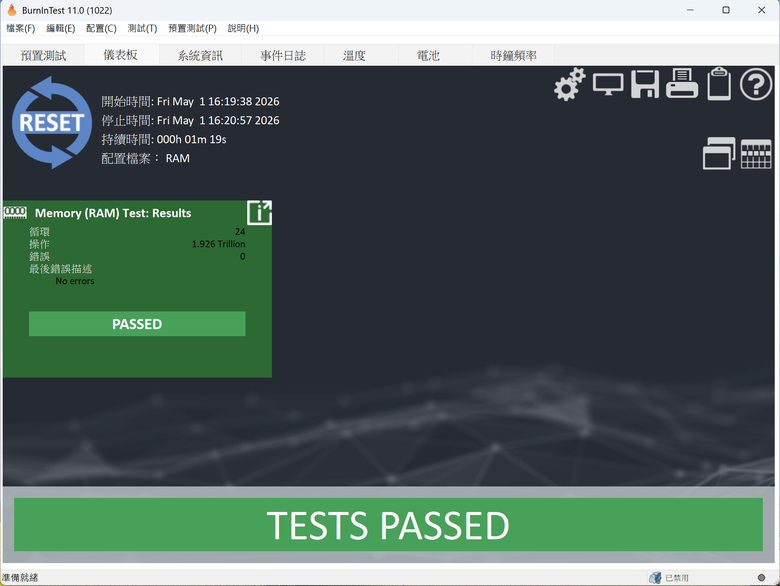The height and width of the screenshot is (586, 780).
Task: Open help via question mark icon
Action: click(756, 85)
